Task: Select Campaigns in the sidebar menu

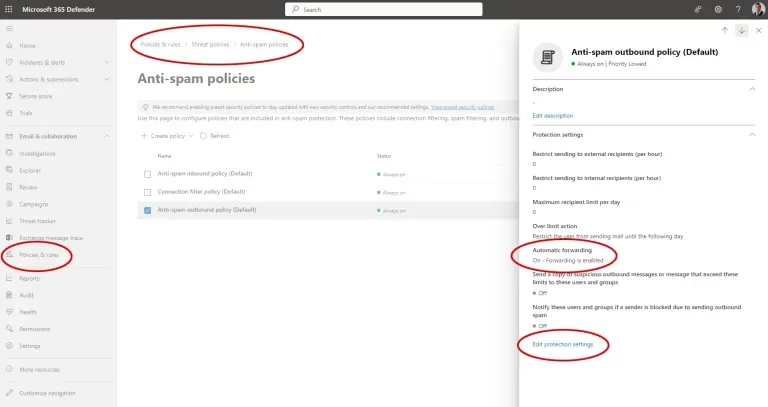Action: coord(34,204)
